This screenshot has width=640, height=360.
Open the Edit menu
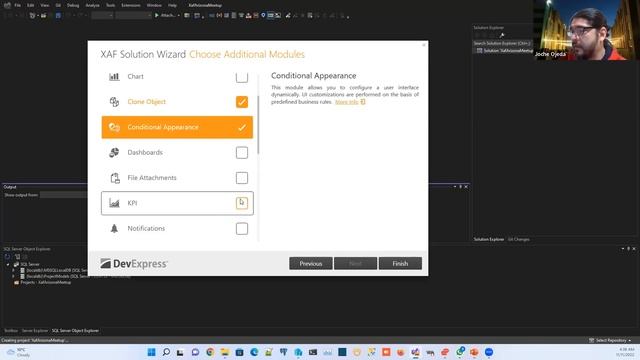click(31, 5)
